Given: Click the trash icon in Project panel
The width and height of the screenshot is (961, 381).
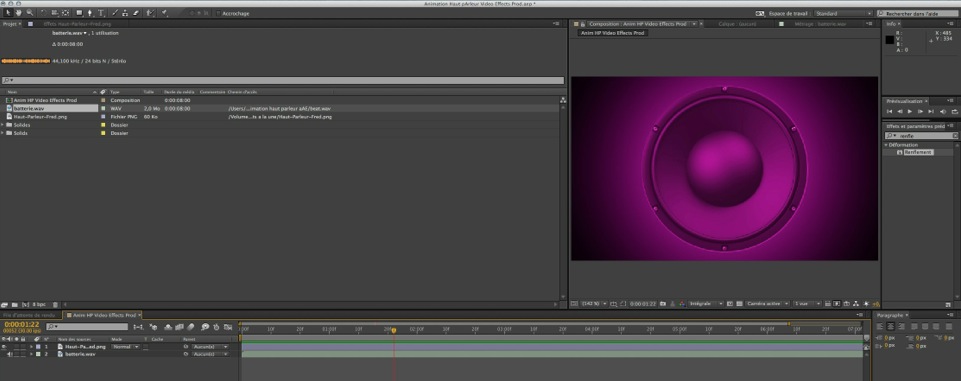Looking at the screenshot, I should click(x=55, y=304).
